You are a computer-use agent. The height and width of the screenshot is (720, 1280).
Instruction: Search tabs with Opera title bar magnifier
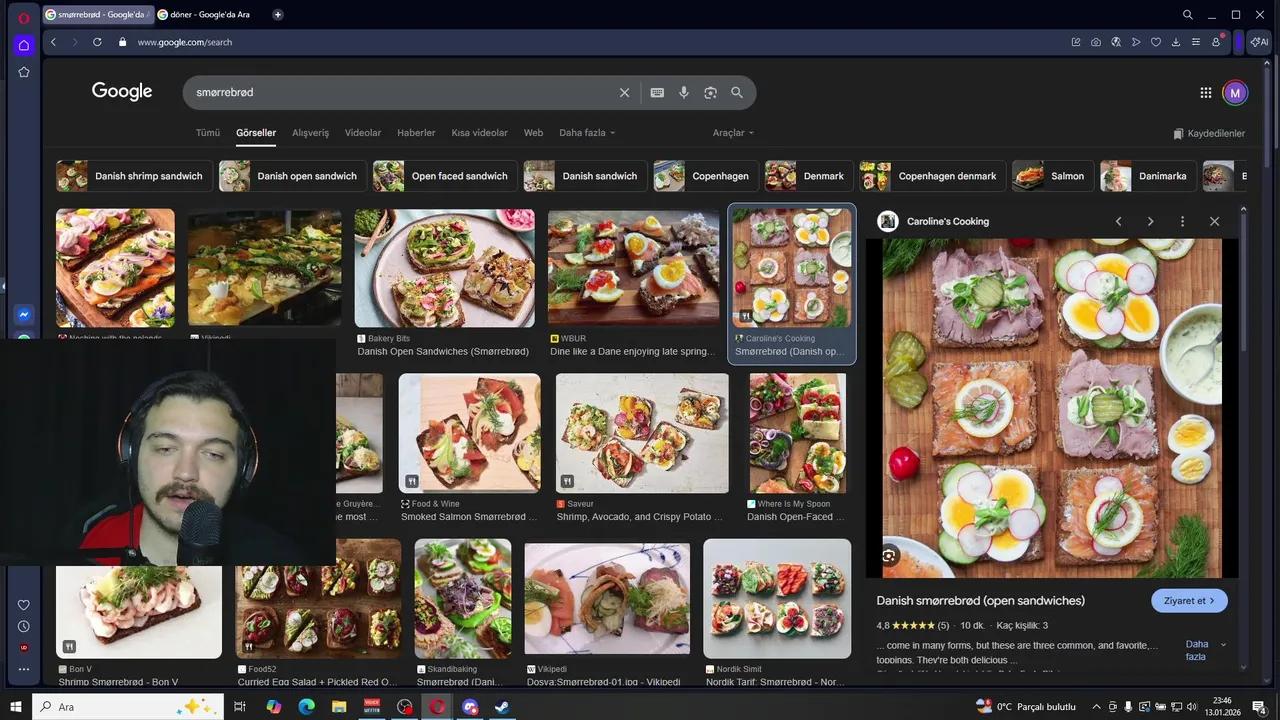[x=1187, y=14]
